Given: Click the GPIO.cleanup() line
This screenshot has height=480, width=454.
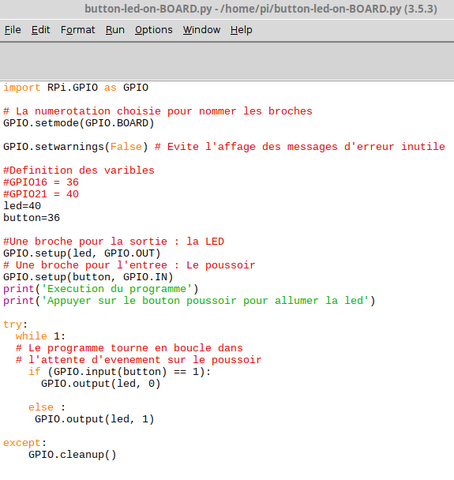Looking at the screenshot, I should [x=72, y=455].
